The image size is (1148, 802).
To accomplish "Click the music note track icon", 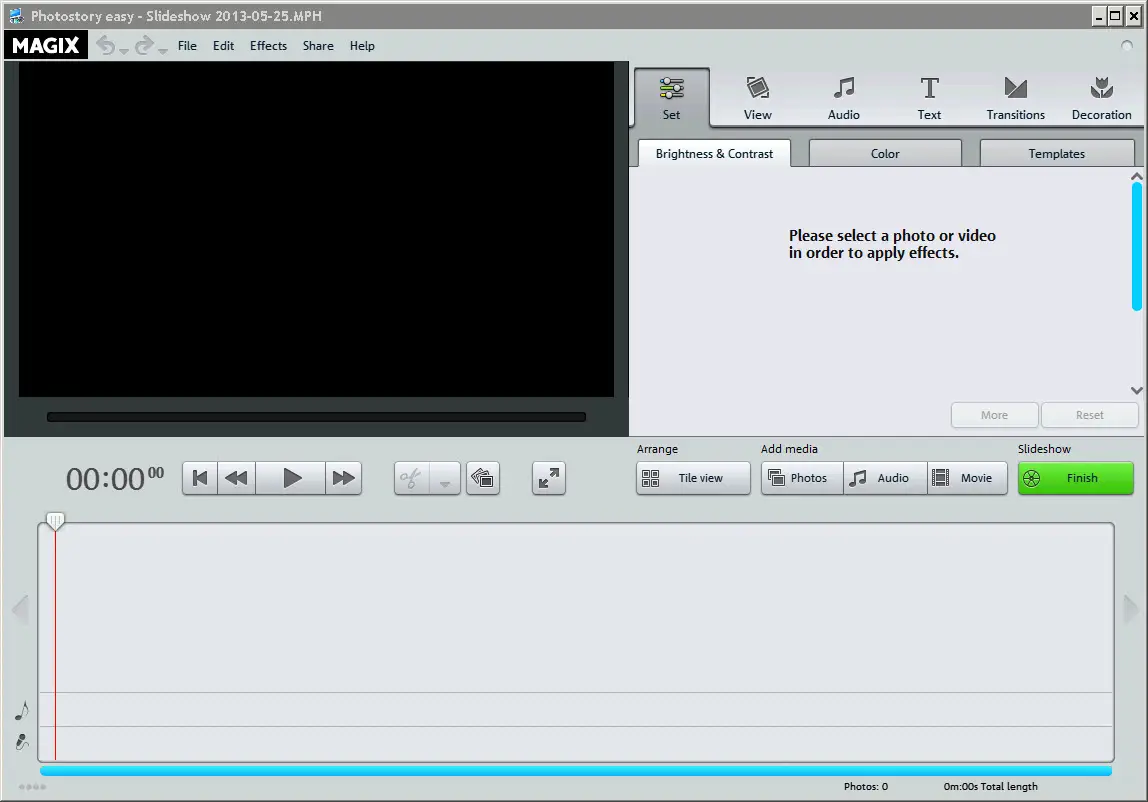I will pos(22,710).
